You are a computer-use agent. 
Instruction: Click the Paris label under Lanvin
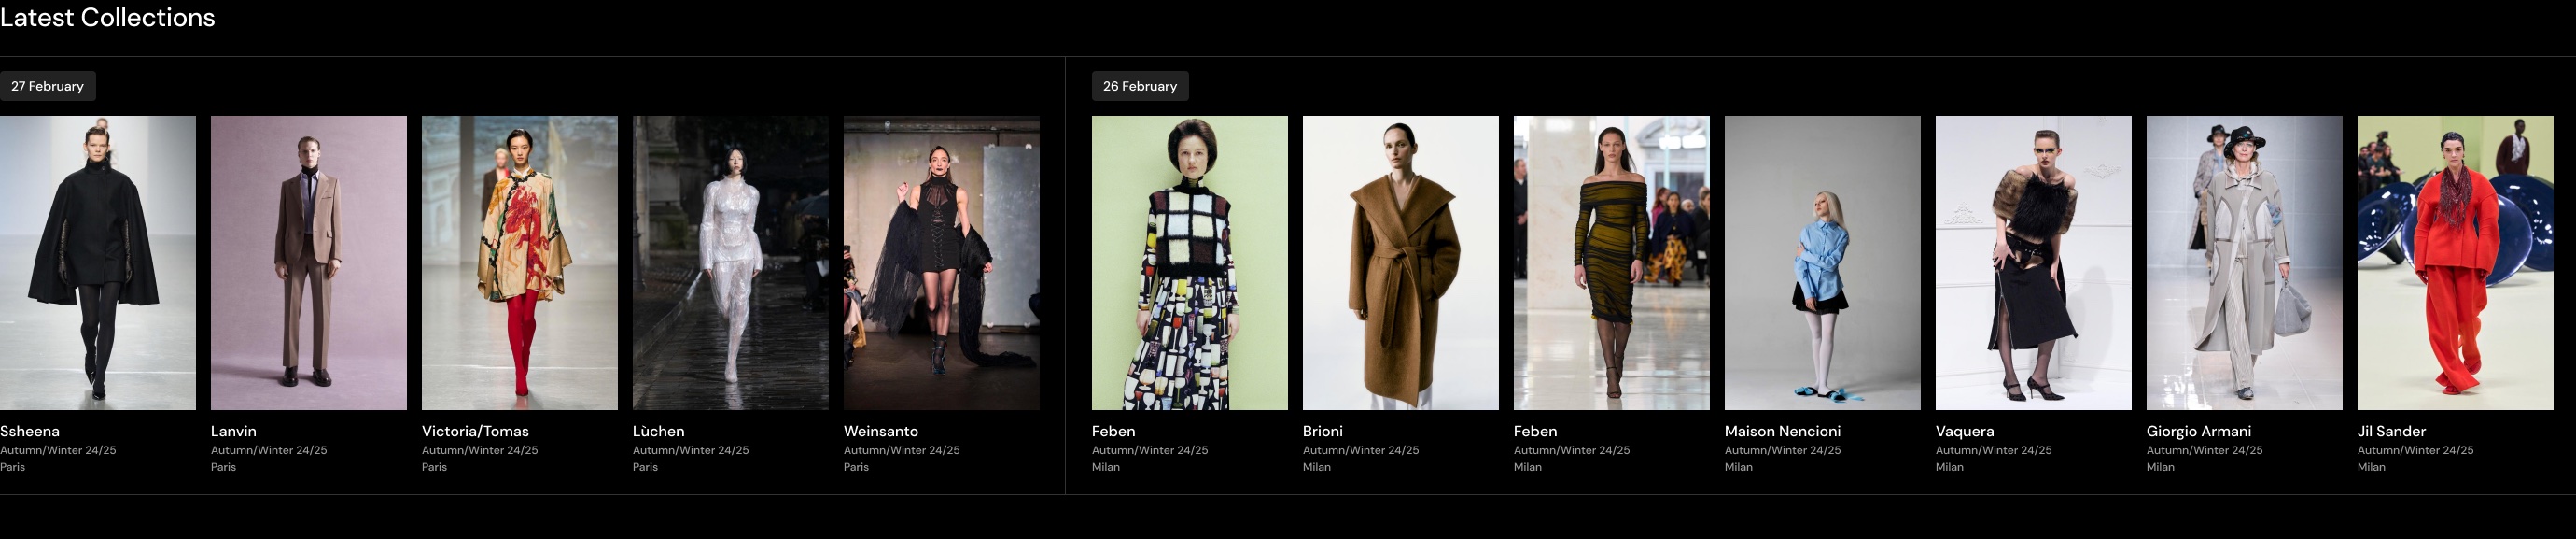pyautogui.click(x=224, y=467)
